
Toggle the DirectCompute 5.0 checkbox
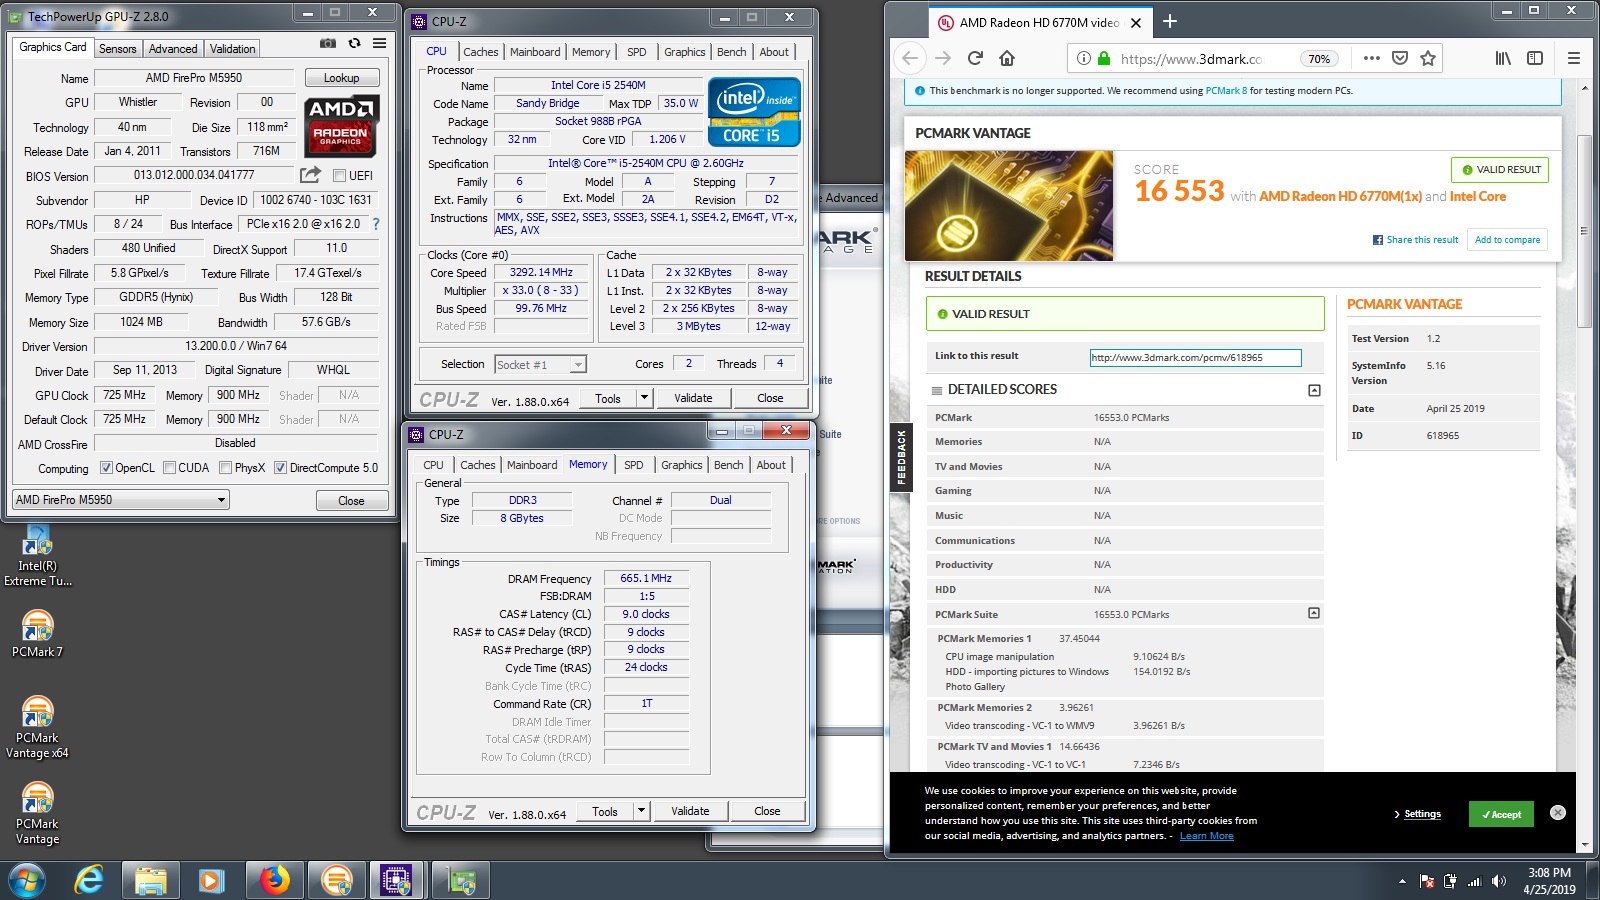pos(281,468)
